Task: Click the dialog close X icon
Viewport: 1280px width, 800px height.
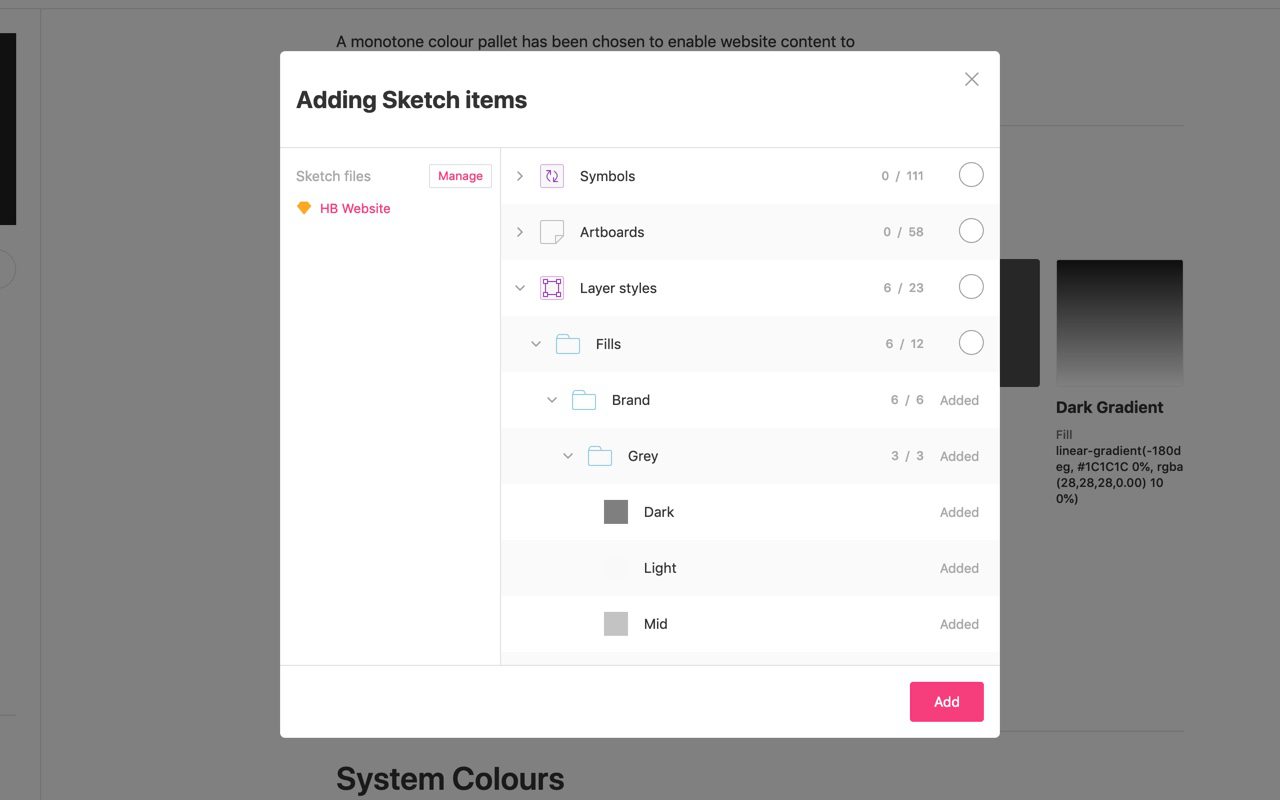Action: (x=971, y=78)
